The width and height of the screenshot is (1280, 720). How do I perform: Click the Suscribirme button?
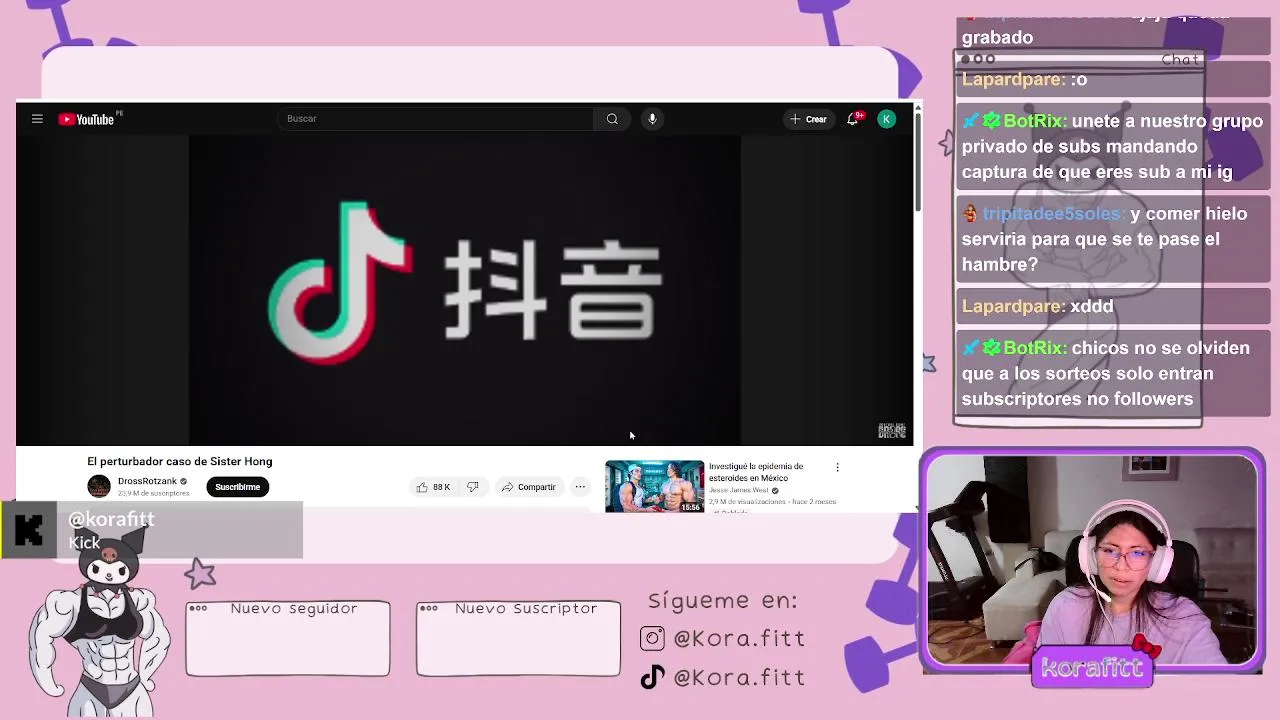237,487
